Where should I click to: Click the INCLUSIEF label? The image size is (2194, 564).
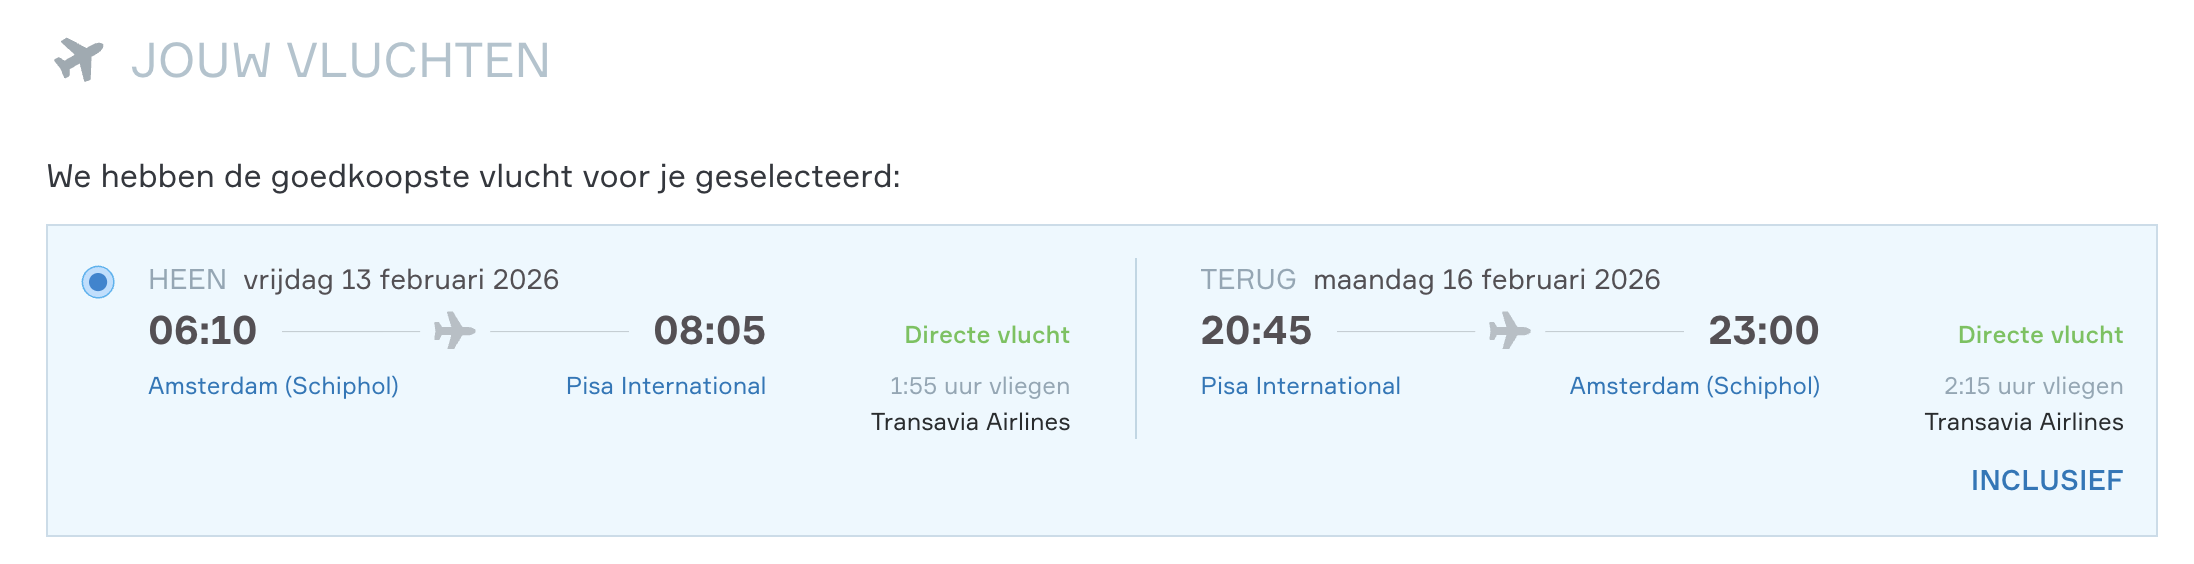click(2046, 481)
